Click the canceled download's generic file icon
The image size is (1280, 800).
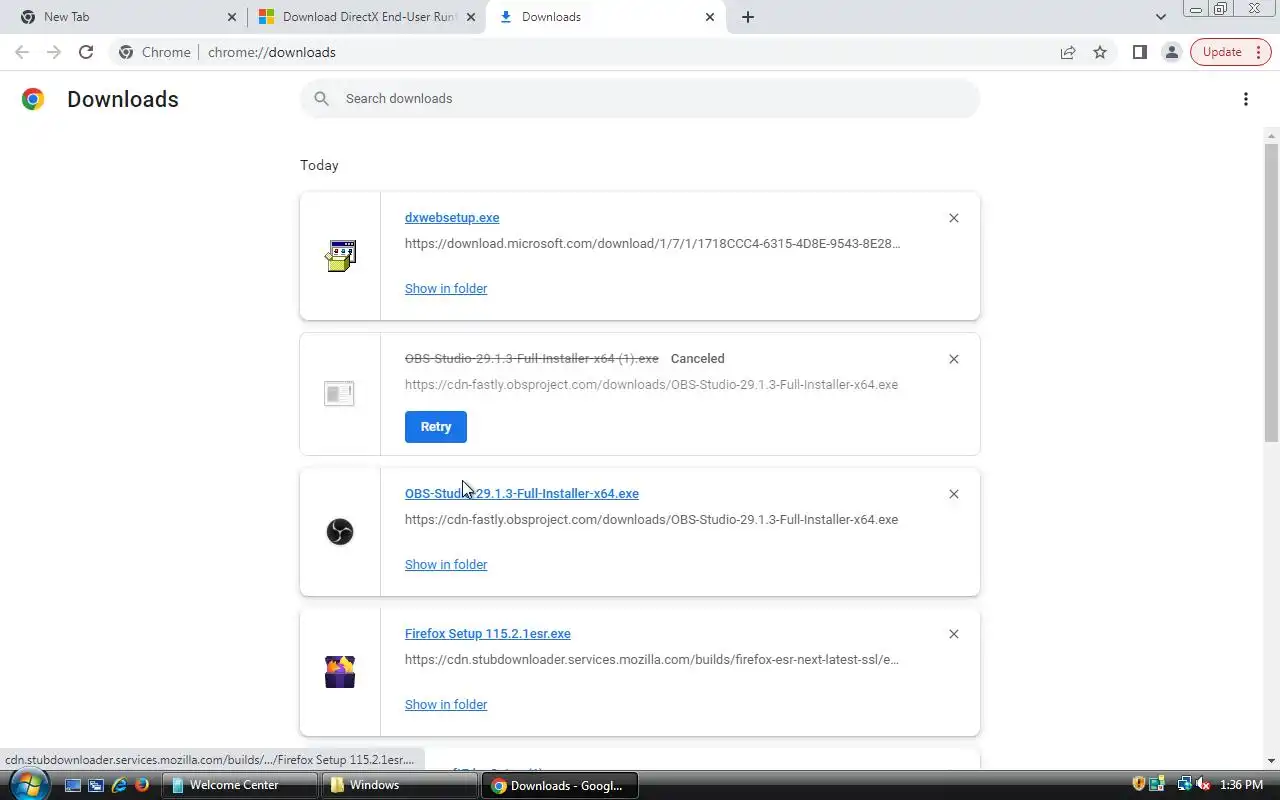[340, 394]
